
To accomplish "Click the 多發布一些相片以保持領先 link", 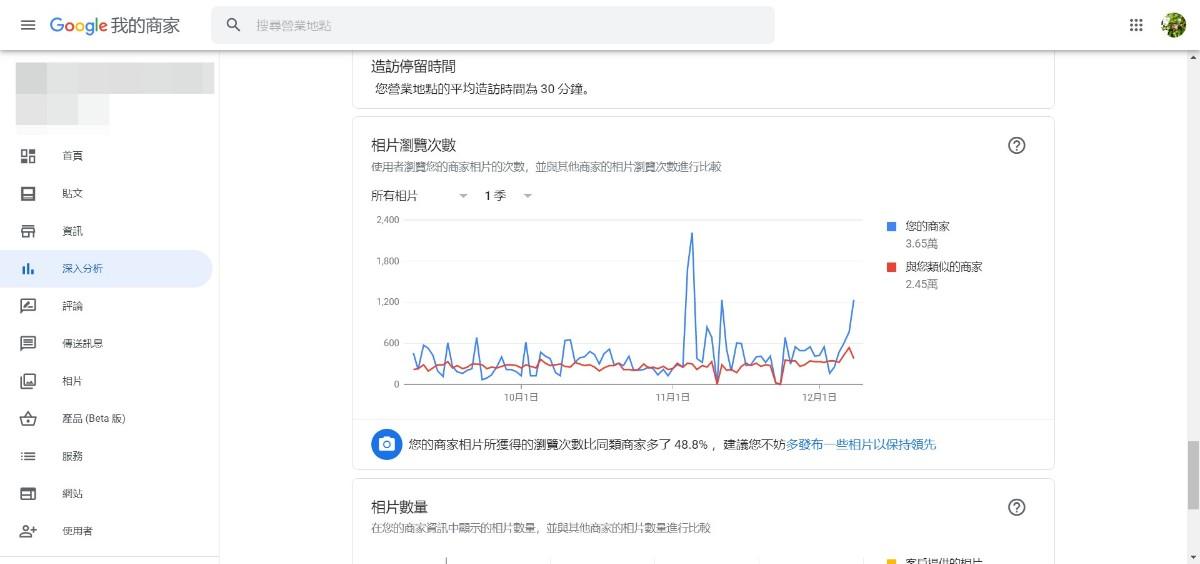I will tap(861, 444).
